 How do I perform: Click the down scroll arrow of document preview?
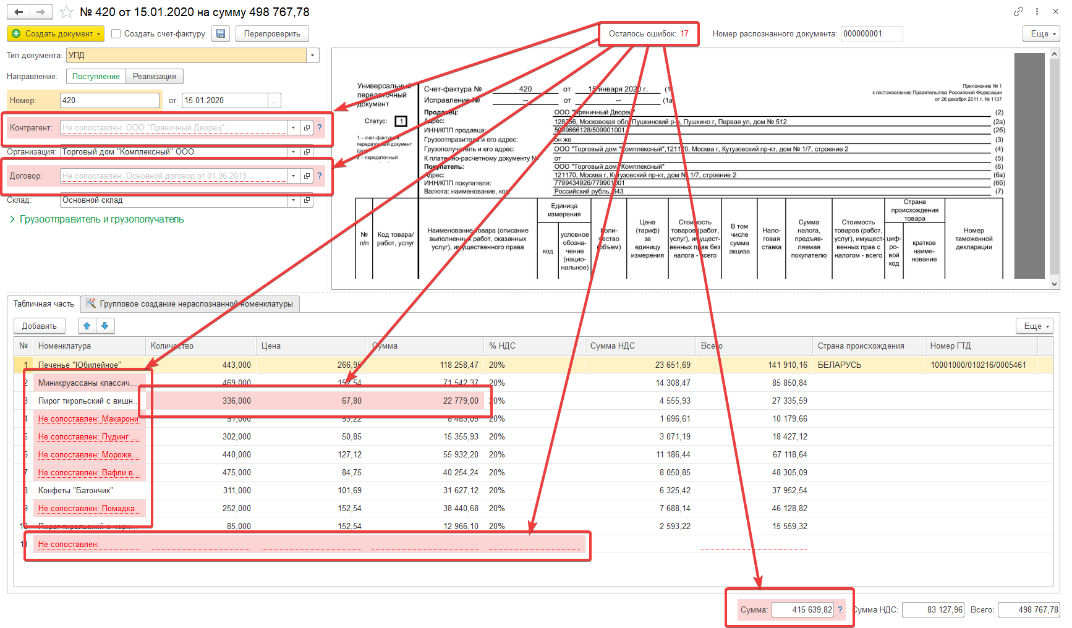(x=1054, y=284)
